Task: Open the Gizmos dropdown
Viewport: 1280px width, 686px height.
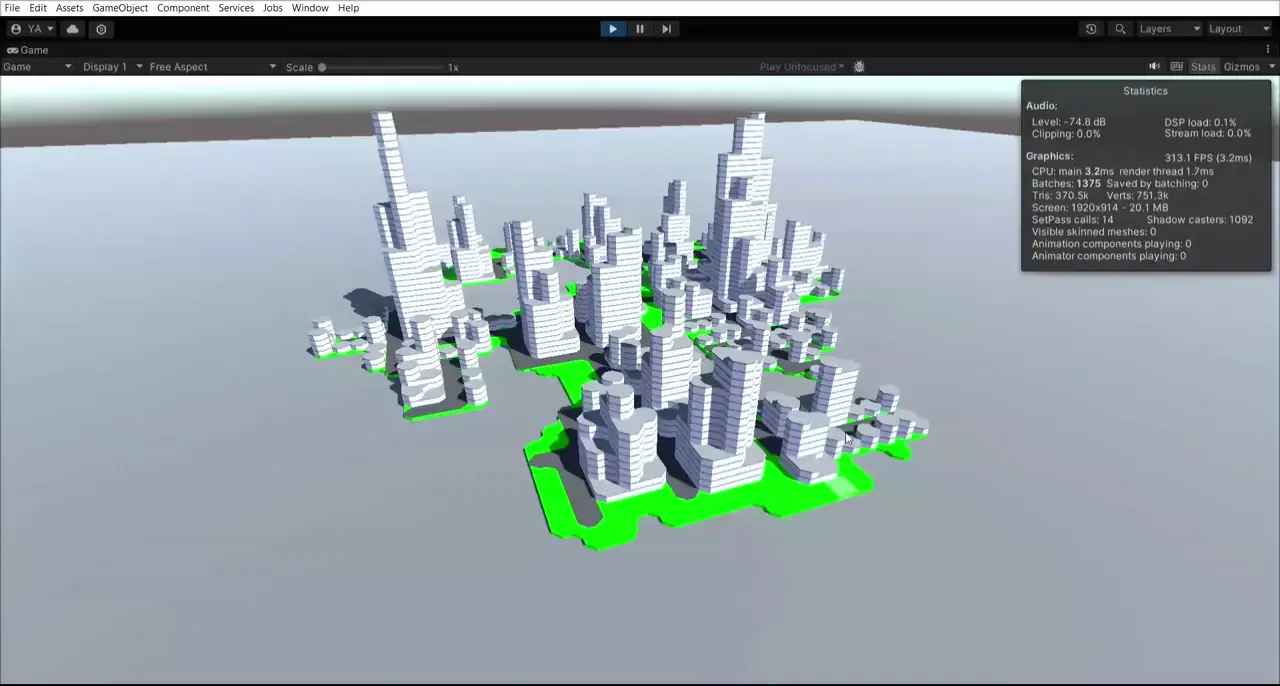Action: [x=1245, y=66]
